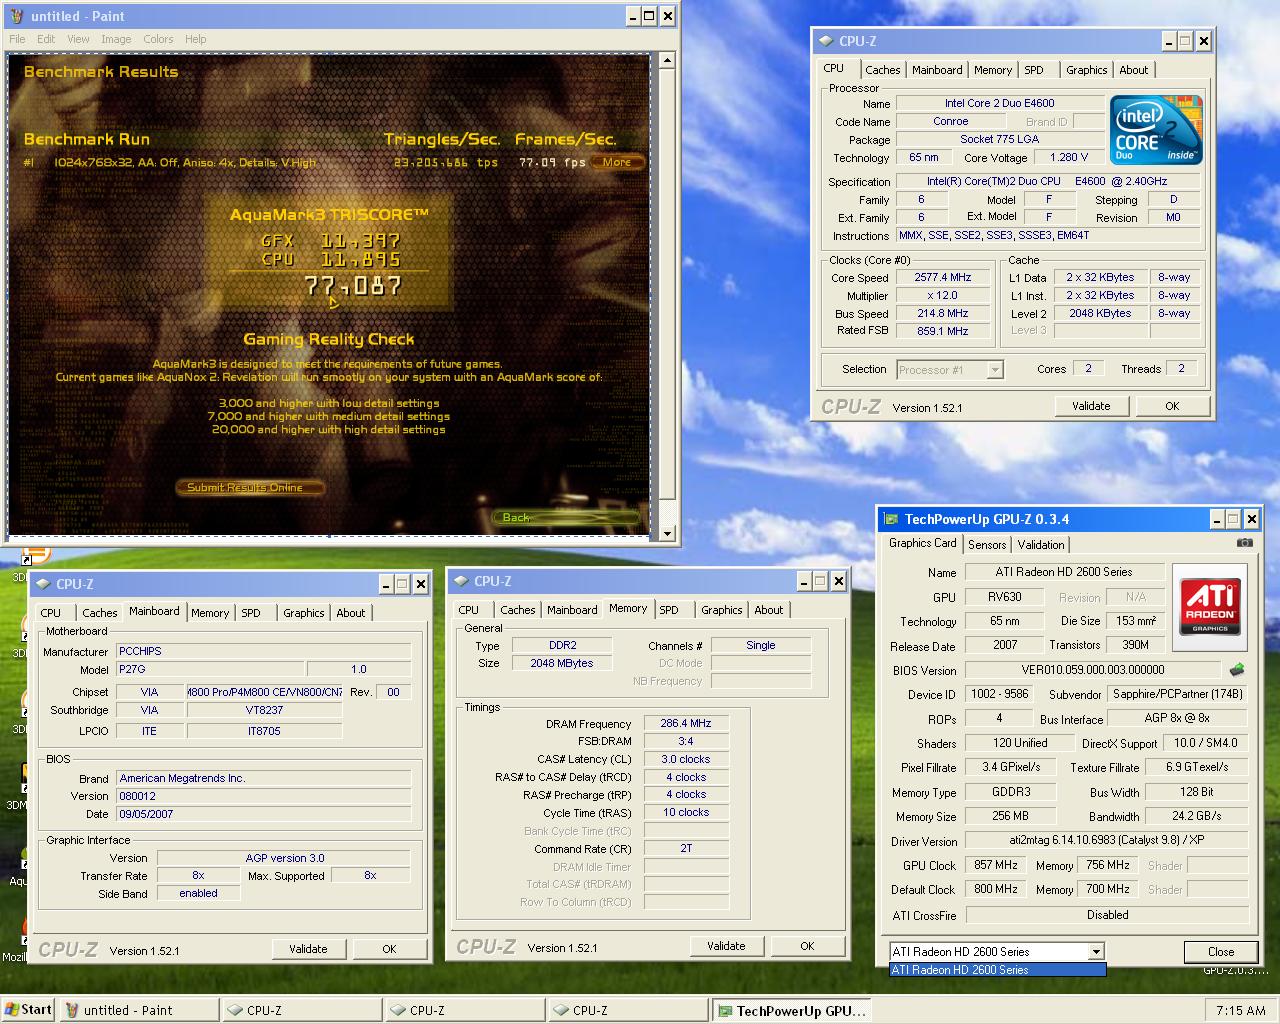The height and width of the screenshot is (1024, 1280).
Task: Switch to CPU tab in Mainboard CPU-Z window
Action: [51, 613]
